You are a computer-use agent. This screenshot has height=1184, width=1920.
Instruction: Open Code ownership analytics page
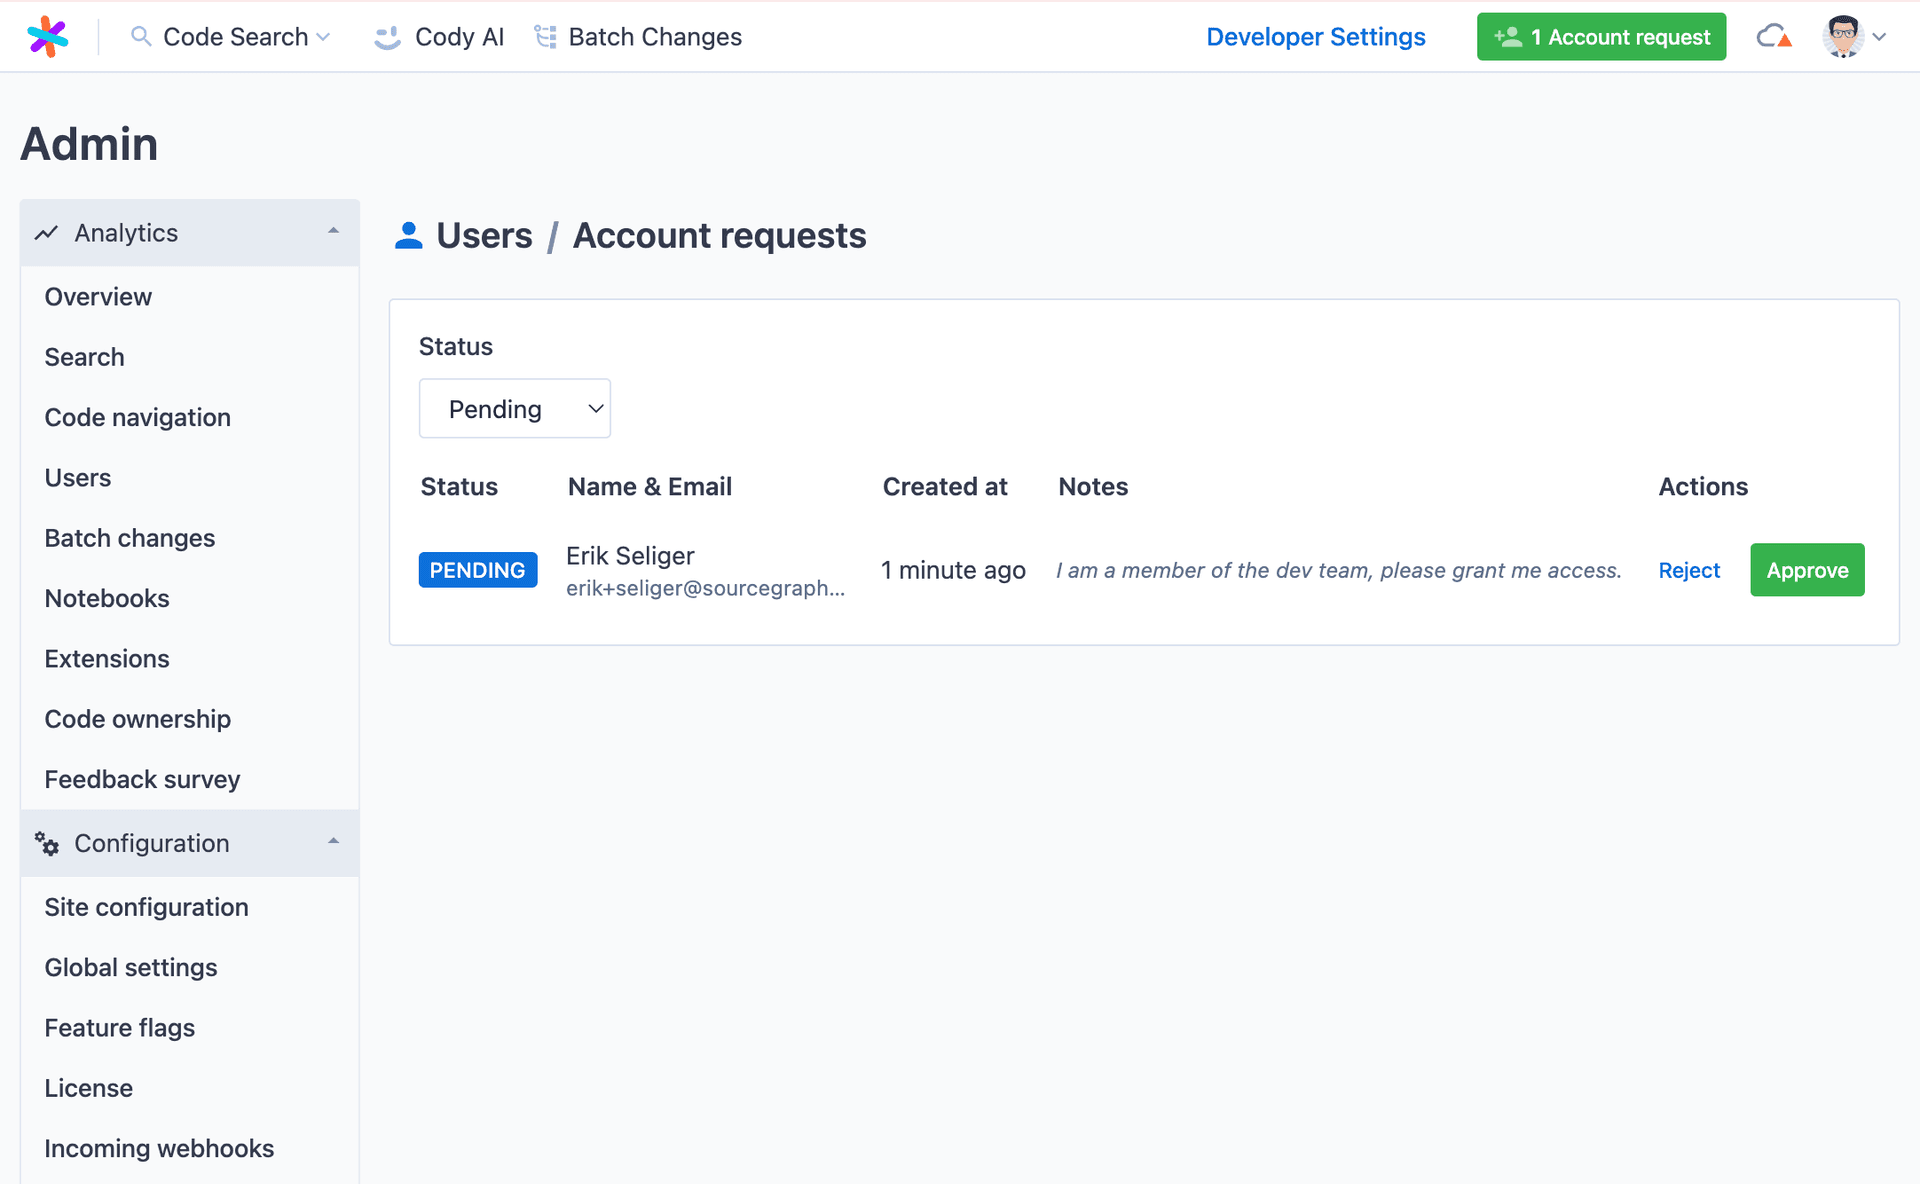[x=138, y=719]
